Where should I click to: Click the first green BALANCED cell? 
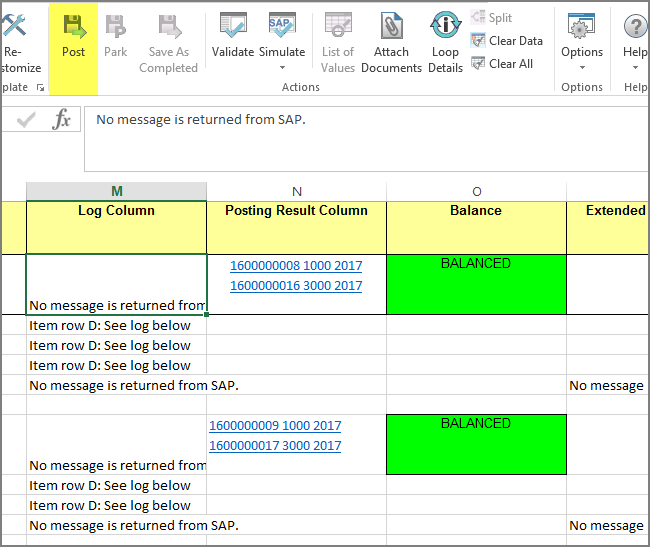coord(476,284)
